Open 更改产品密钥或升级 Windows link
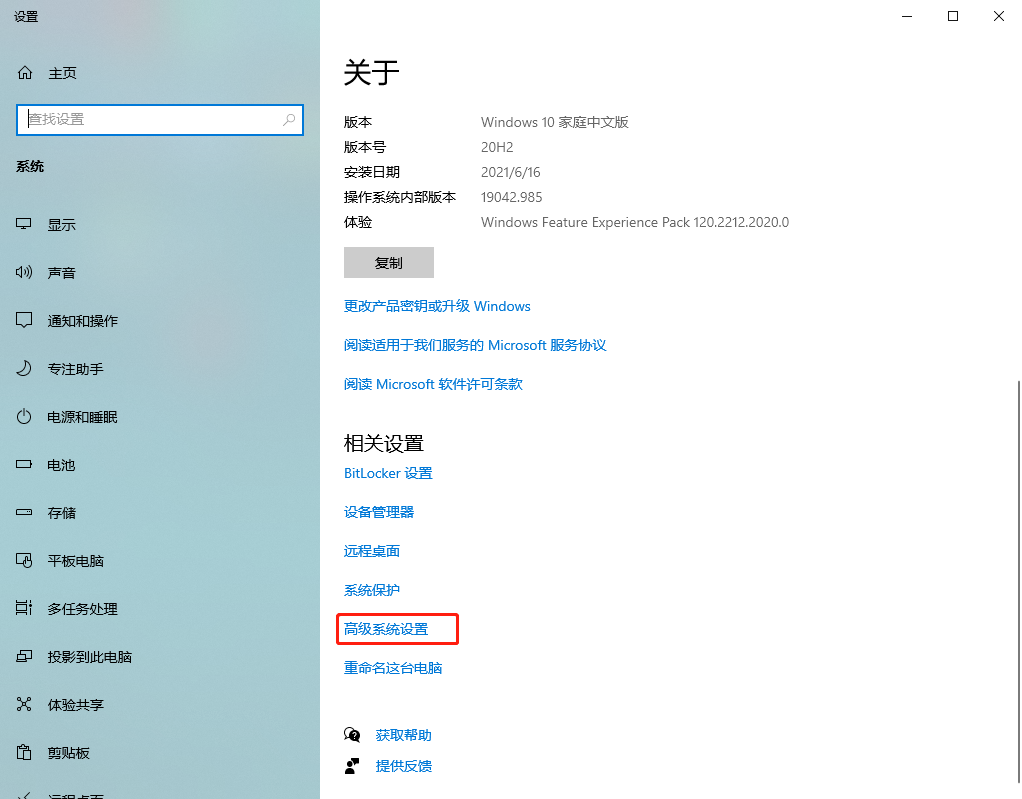Viewport: 1022px width, 799px height. tap(437, 306)
